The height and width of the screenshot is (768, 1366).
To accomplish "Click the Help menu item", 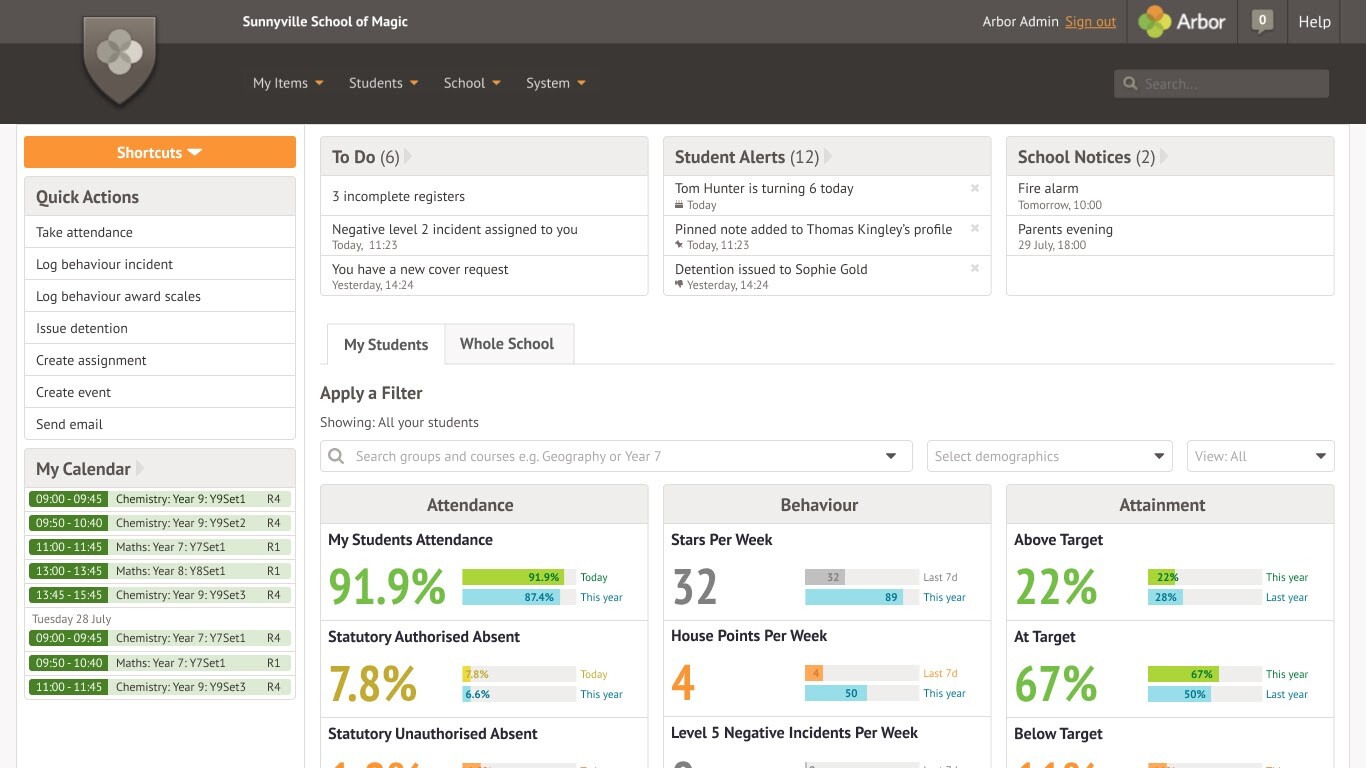I will coord(1314,21).
